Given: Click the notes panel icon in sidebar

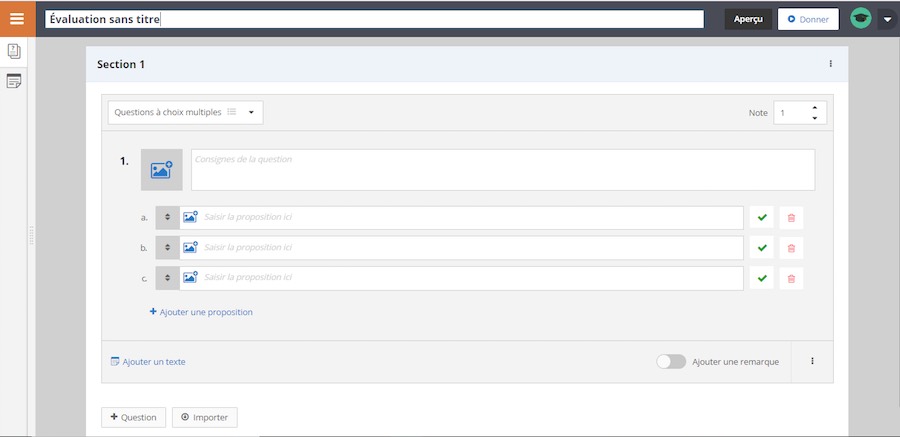Looking at the screenshot, I should (x=14, y=81).
